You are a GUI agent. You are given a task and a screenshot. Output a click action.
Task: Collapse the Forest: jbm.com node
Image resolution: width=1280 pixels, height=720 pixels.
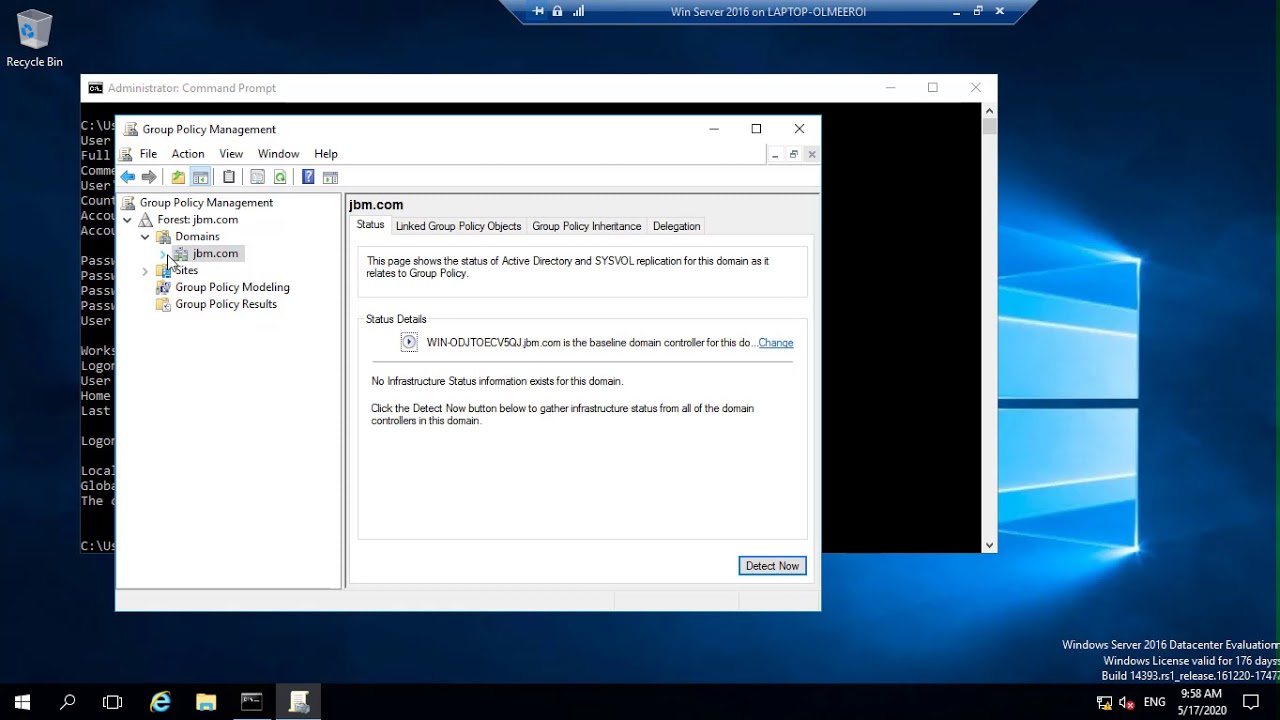128,220
